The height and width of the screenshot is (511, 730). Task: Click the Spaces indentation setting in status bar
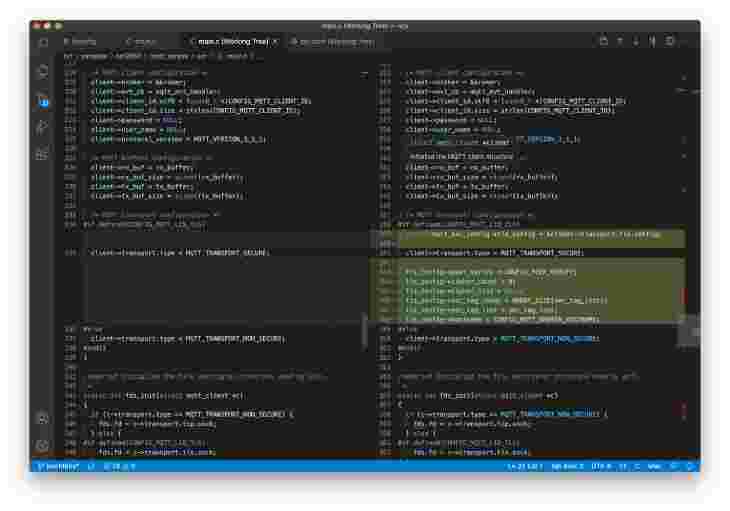567,466
